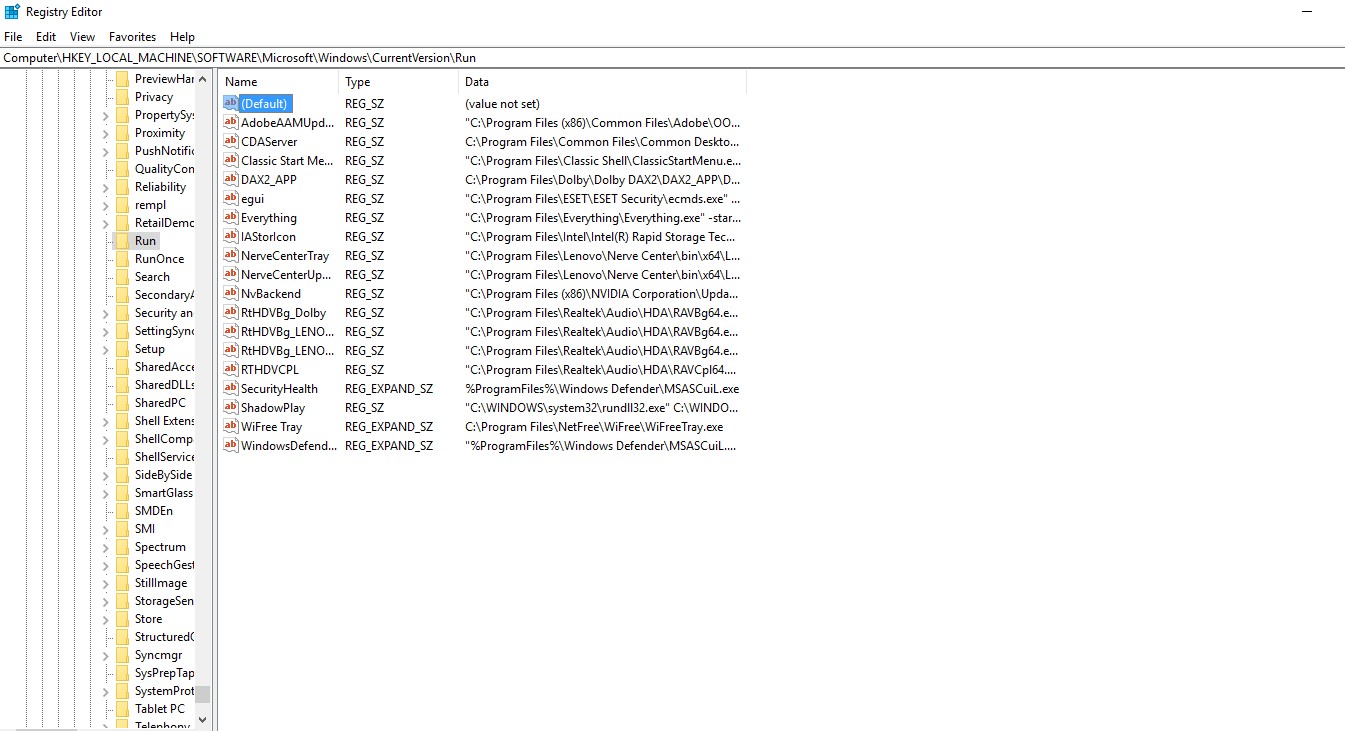The image size is (1345, 731).
Task: Click the tree pane scrollbar down arrow
Action: (203, 719)
